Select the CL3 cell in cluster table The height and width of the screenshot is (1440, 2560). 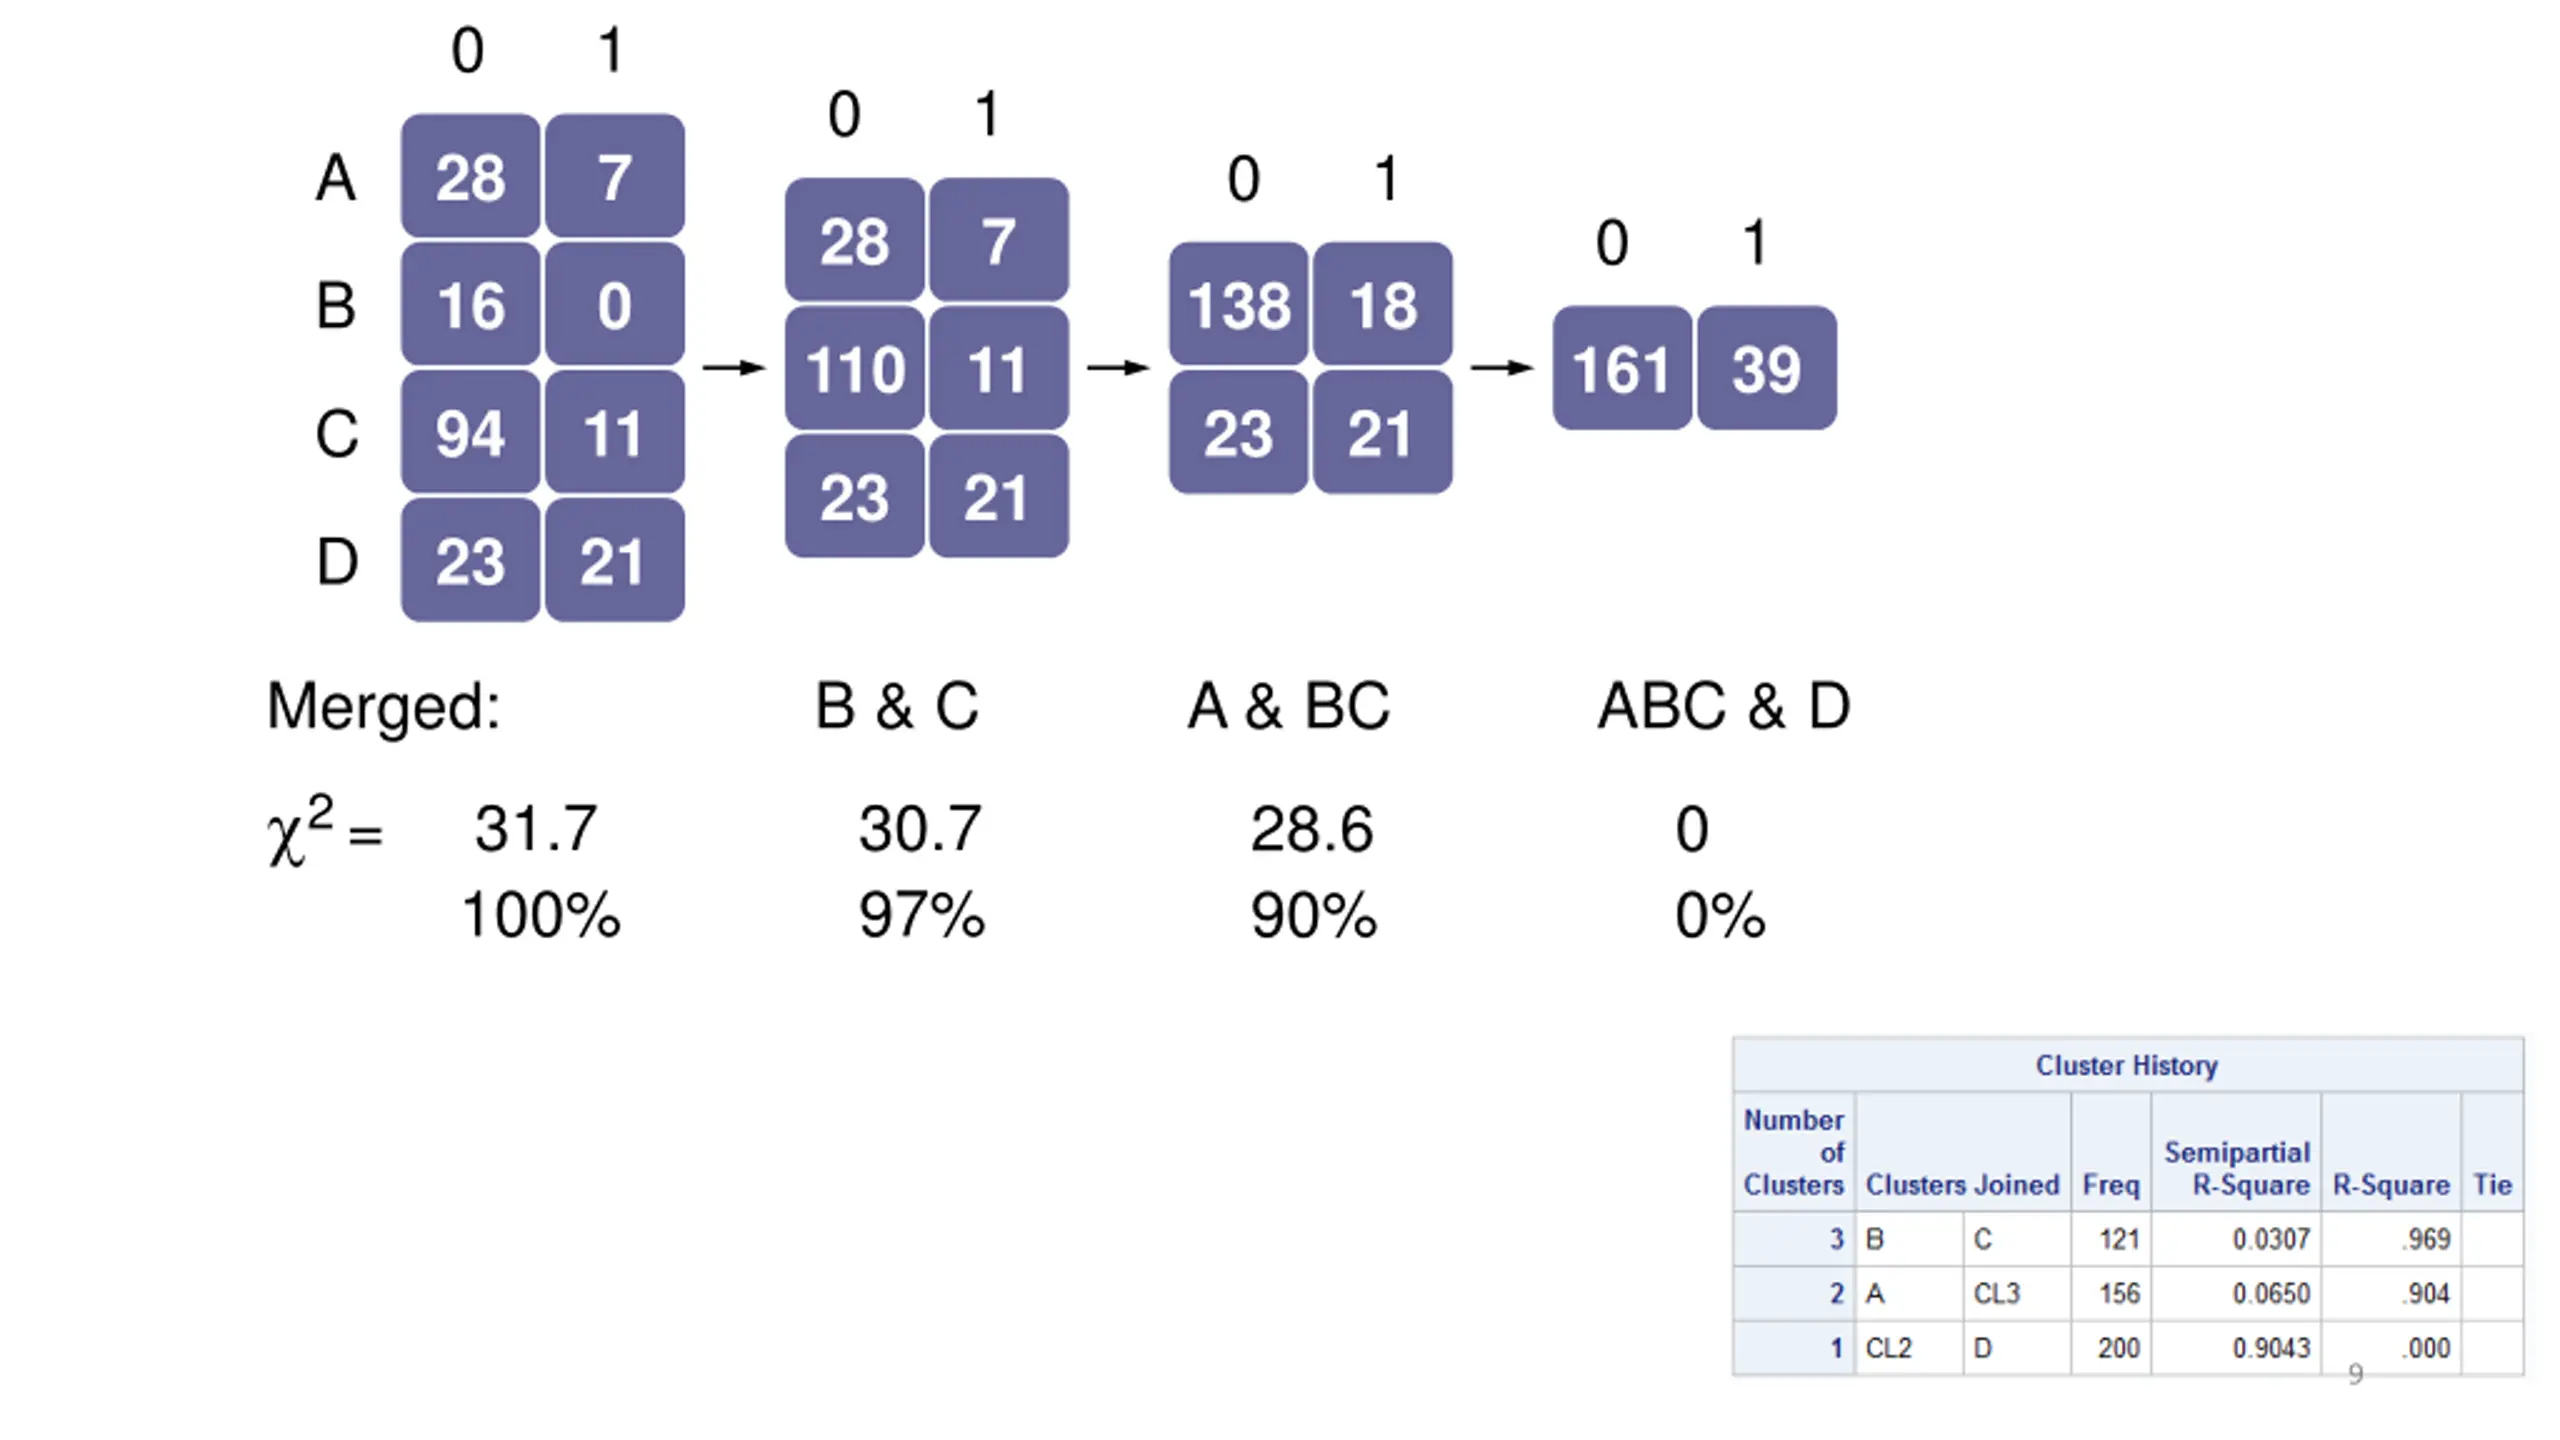[1997, 1293]
